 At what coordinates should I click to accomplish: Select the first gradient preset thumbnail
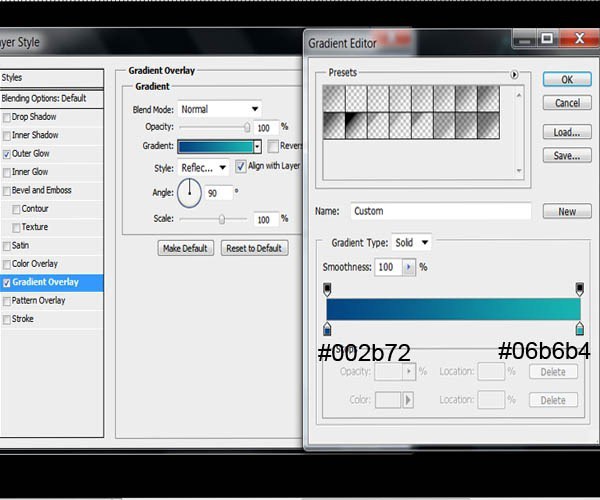334,97
